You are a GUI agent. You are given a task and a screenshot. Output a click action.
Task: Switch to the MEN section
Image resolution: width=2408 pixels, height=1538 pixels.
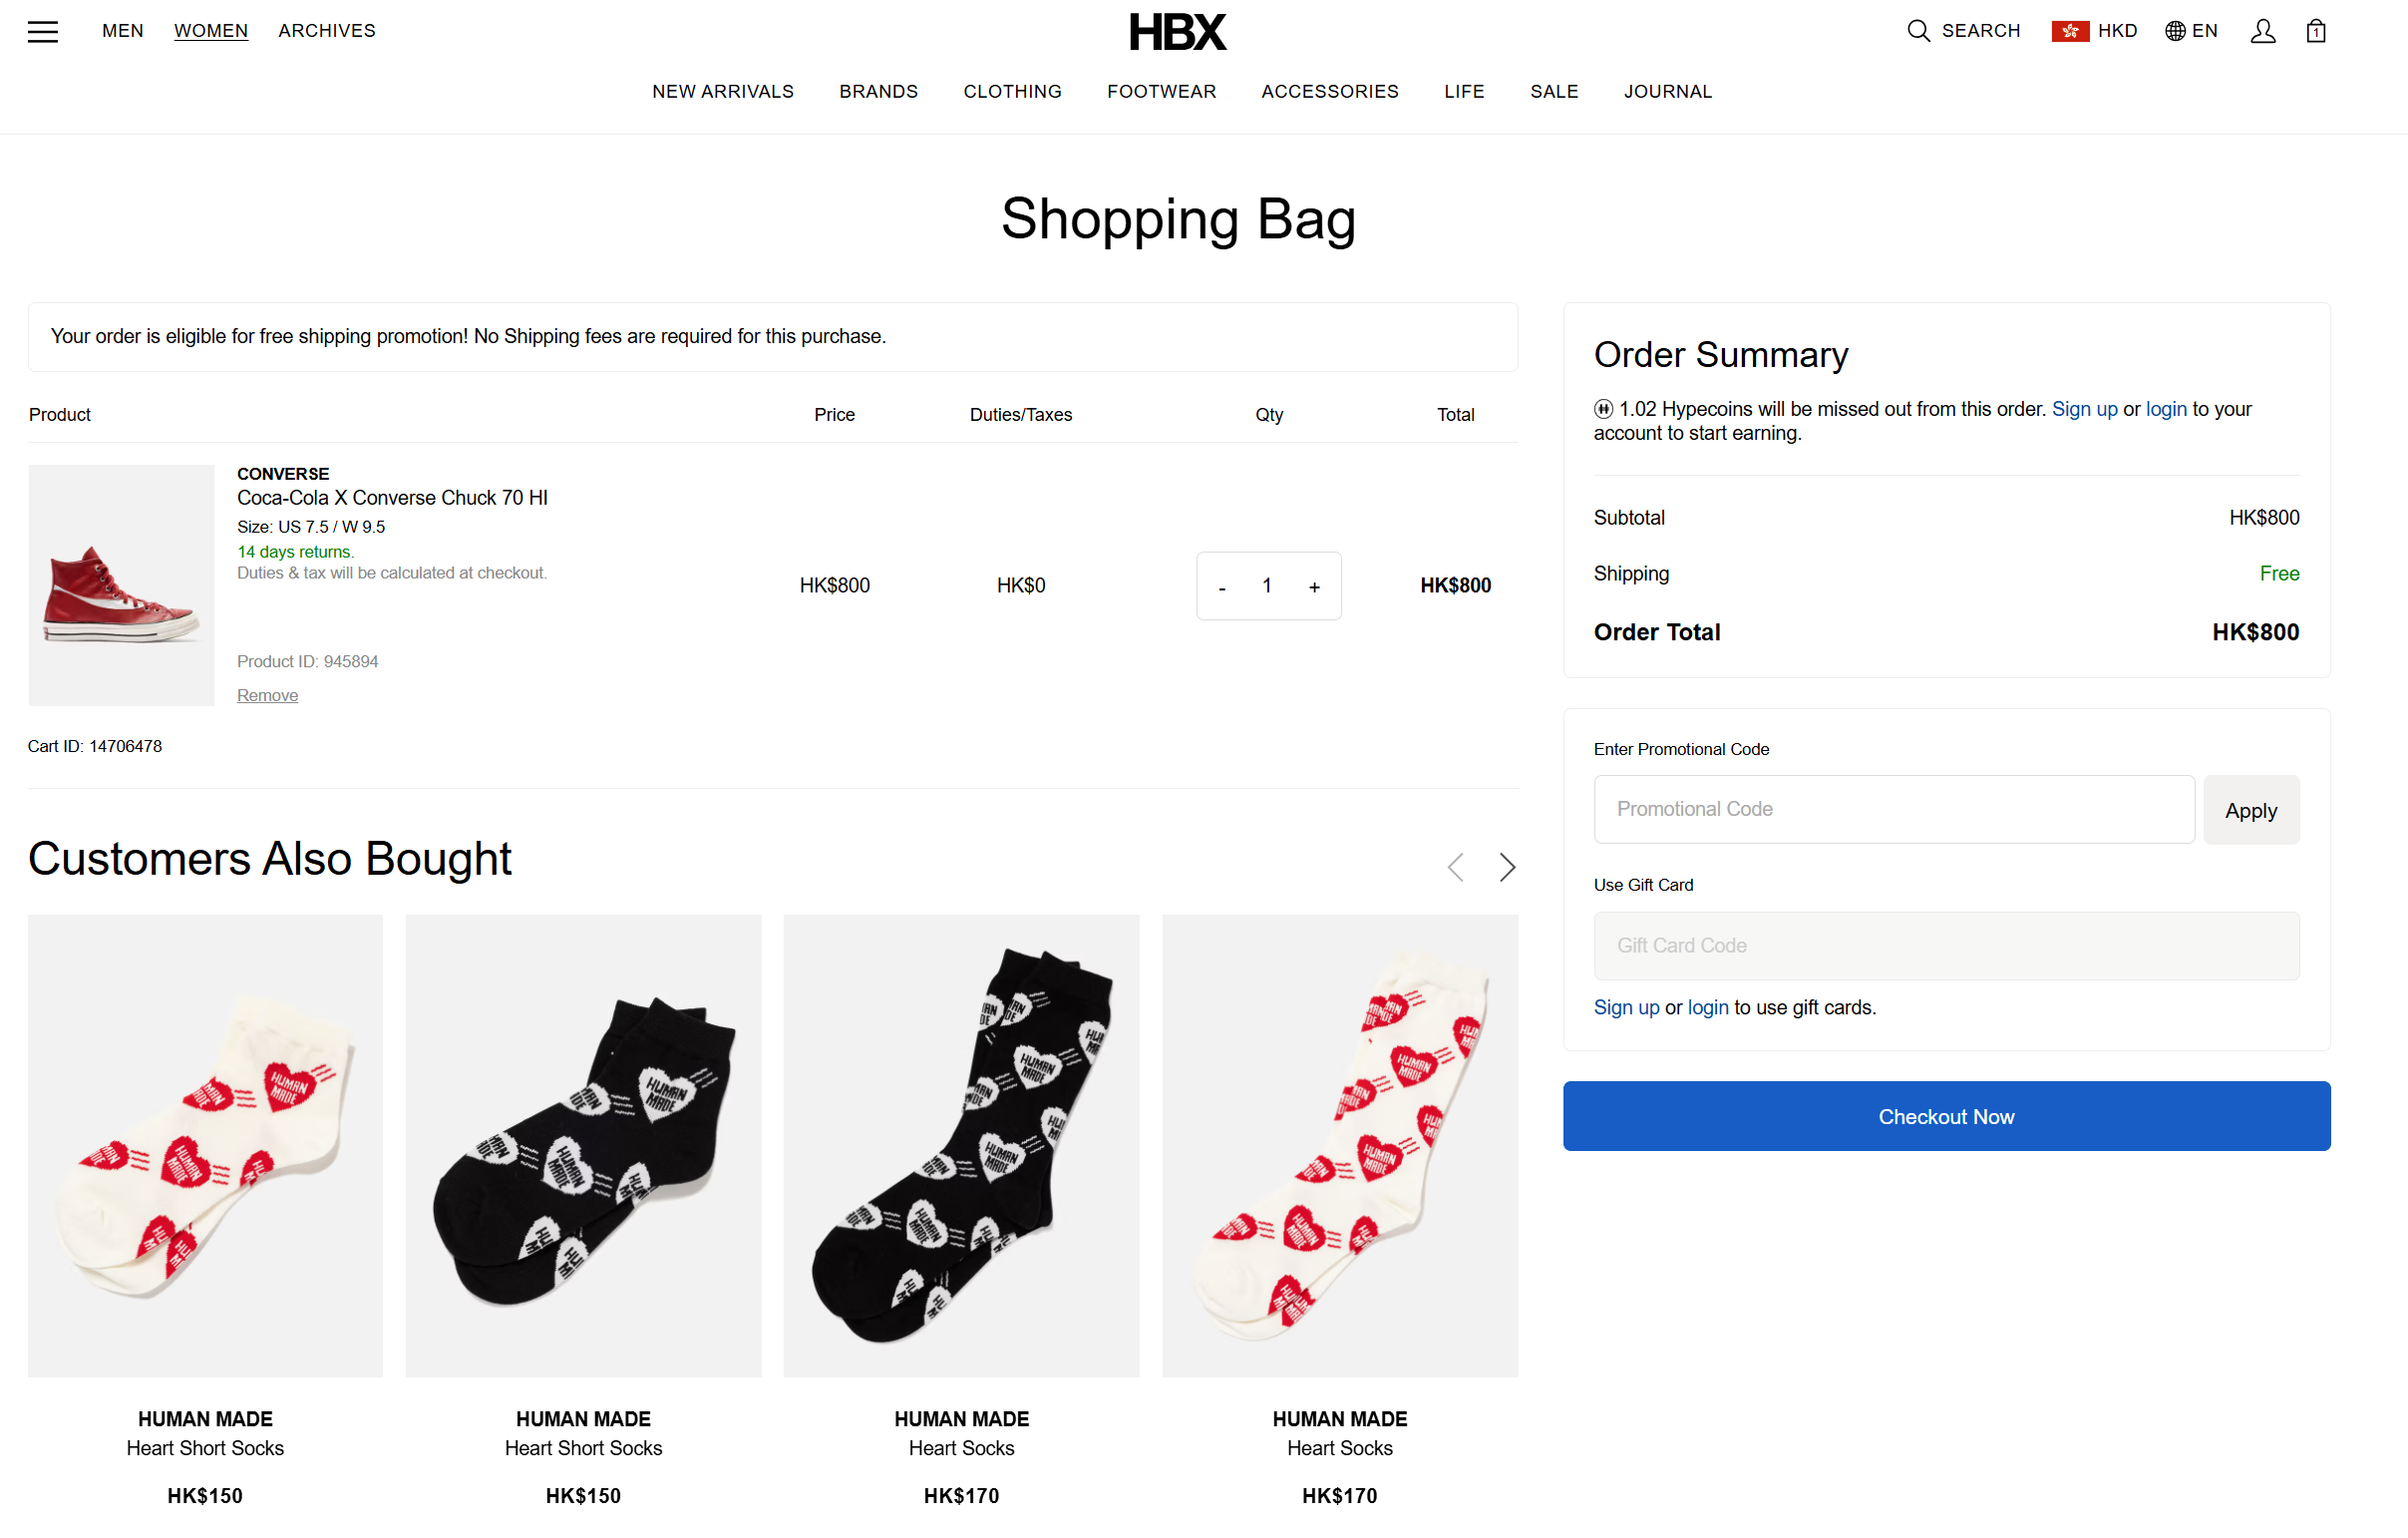point(122,31)
